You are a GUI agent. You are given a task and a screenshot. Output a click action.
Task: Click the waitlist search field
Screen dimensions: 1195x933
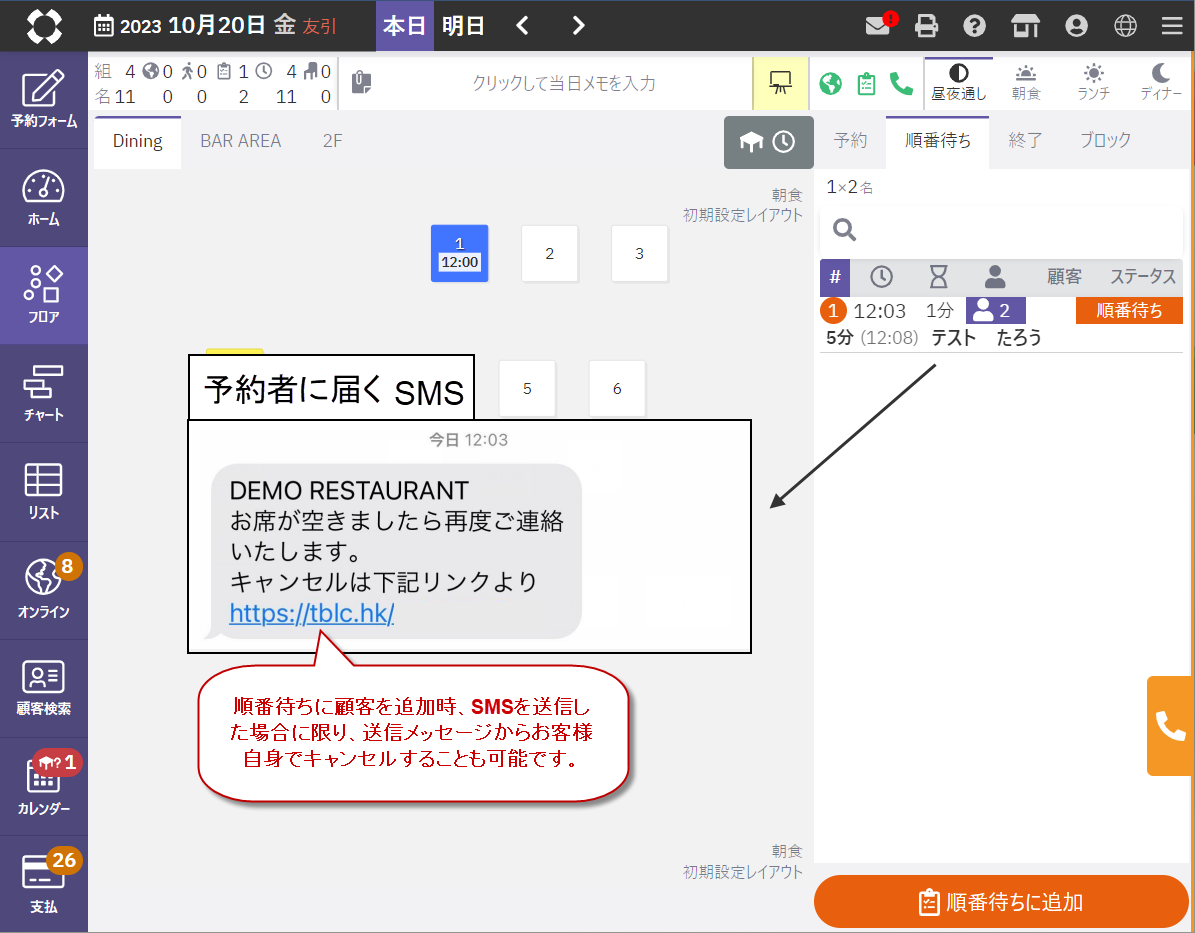point(1000,231)
